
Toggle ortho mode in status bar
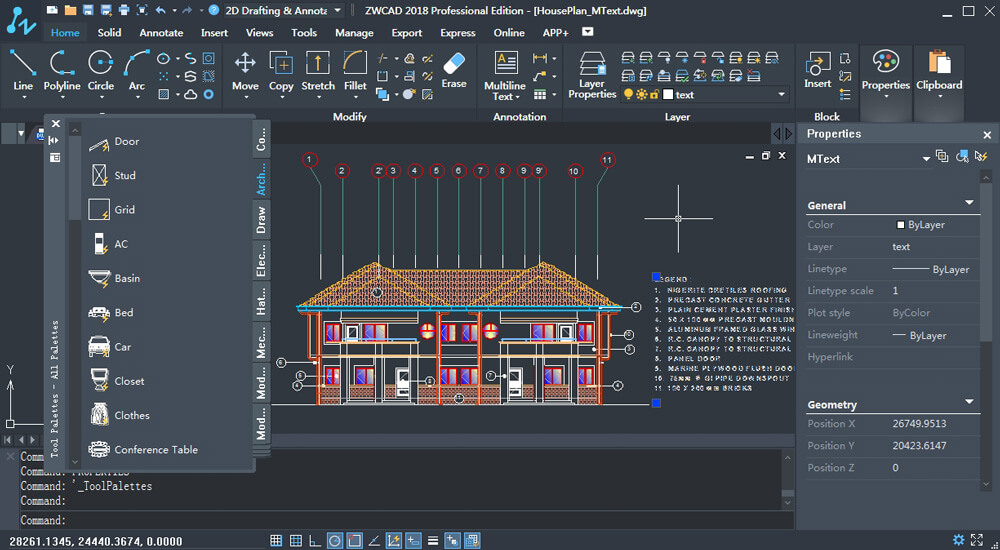(x=315, y=541)
